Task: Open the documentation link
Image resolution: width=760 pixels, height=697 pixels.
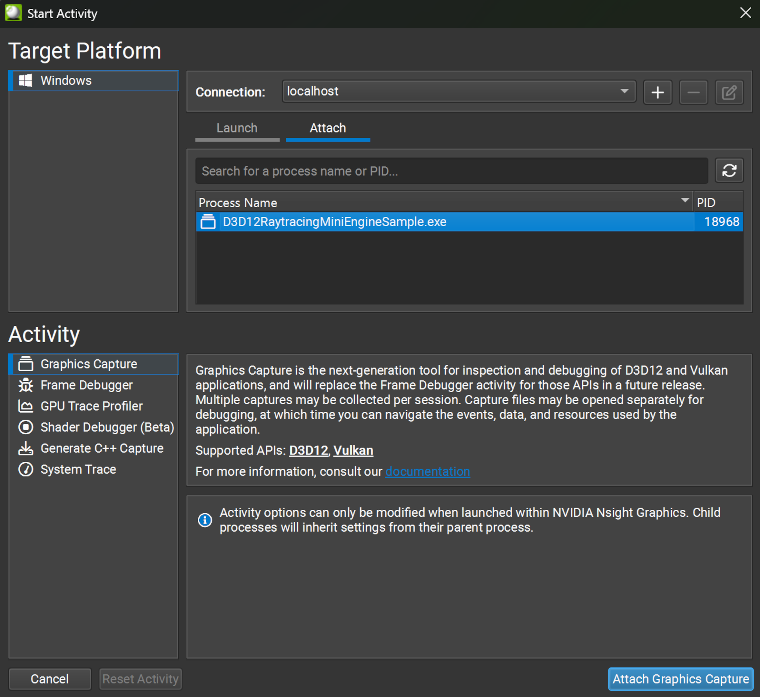Action: (x=427, y=471)
